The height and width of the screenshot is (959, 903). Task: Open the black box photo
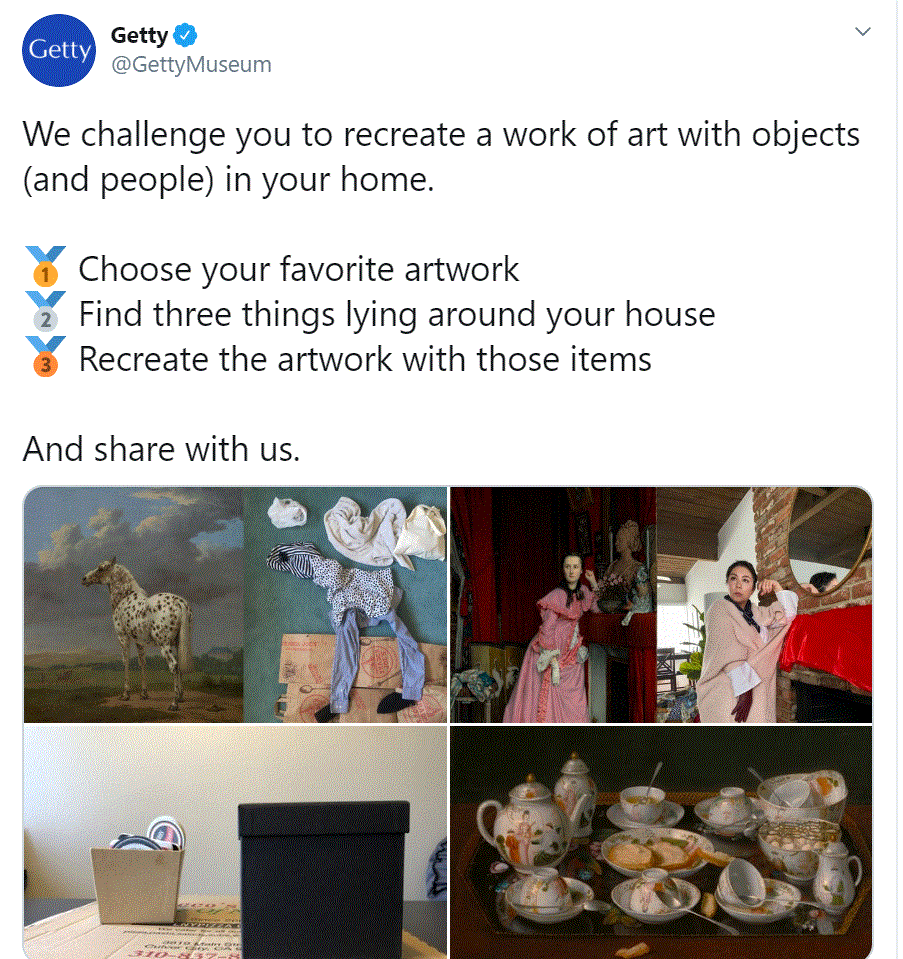pyautogui.click(x=236, y=842)
